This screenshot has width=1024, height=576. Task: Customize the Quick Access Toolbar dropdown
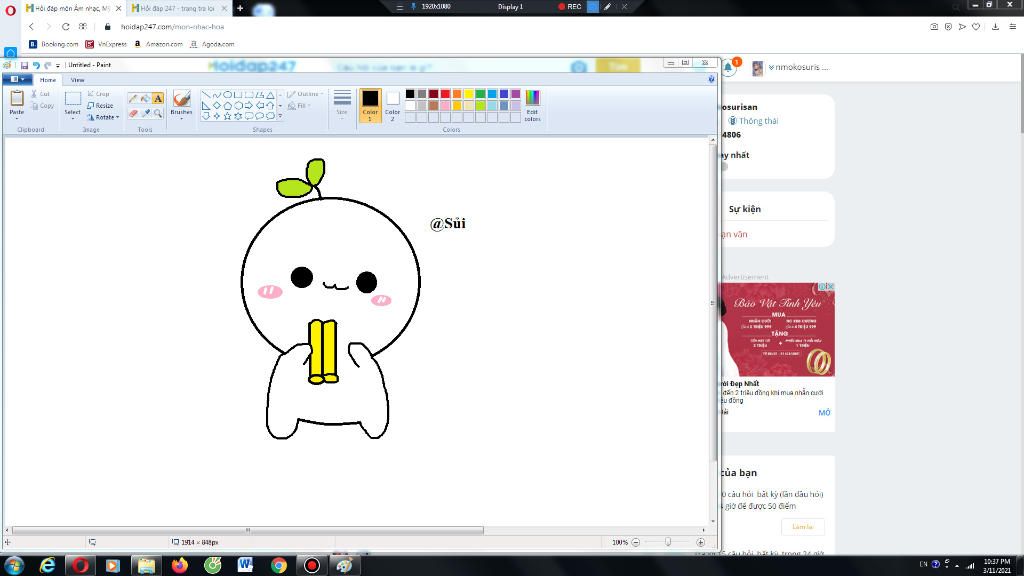(x=58, y=65)
